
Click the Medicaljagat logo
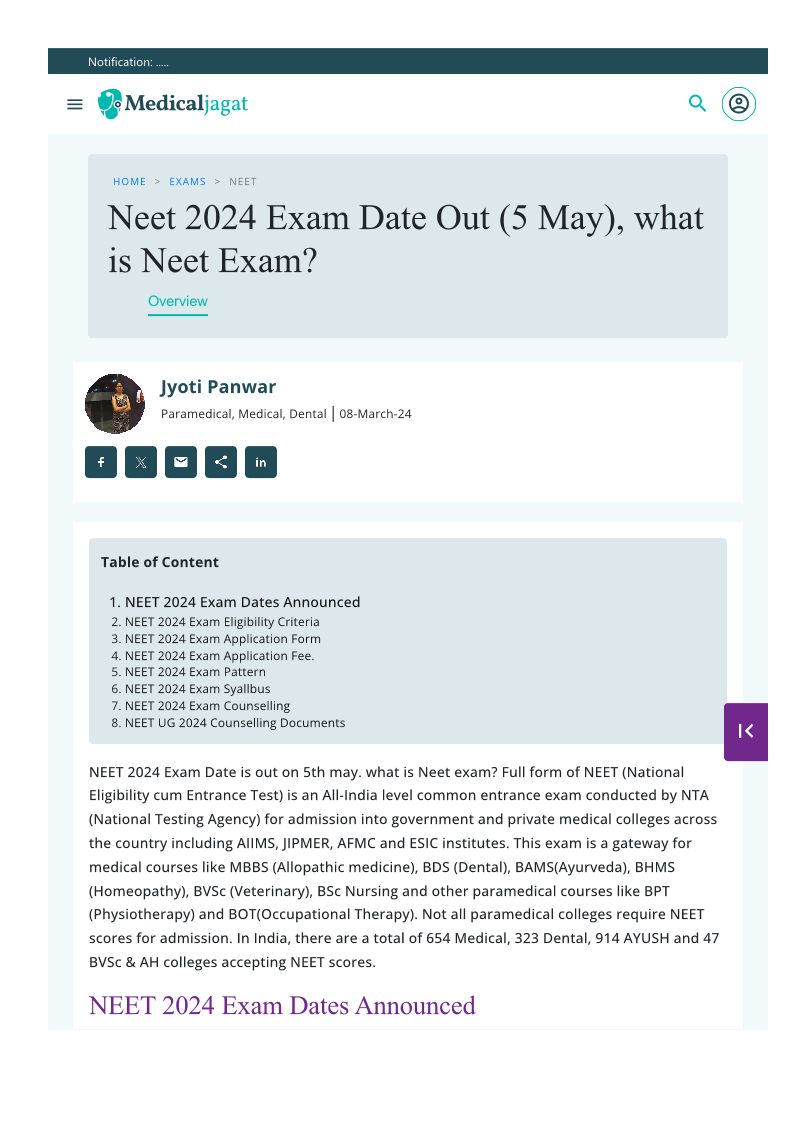tap(173, 104)
